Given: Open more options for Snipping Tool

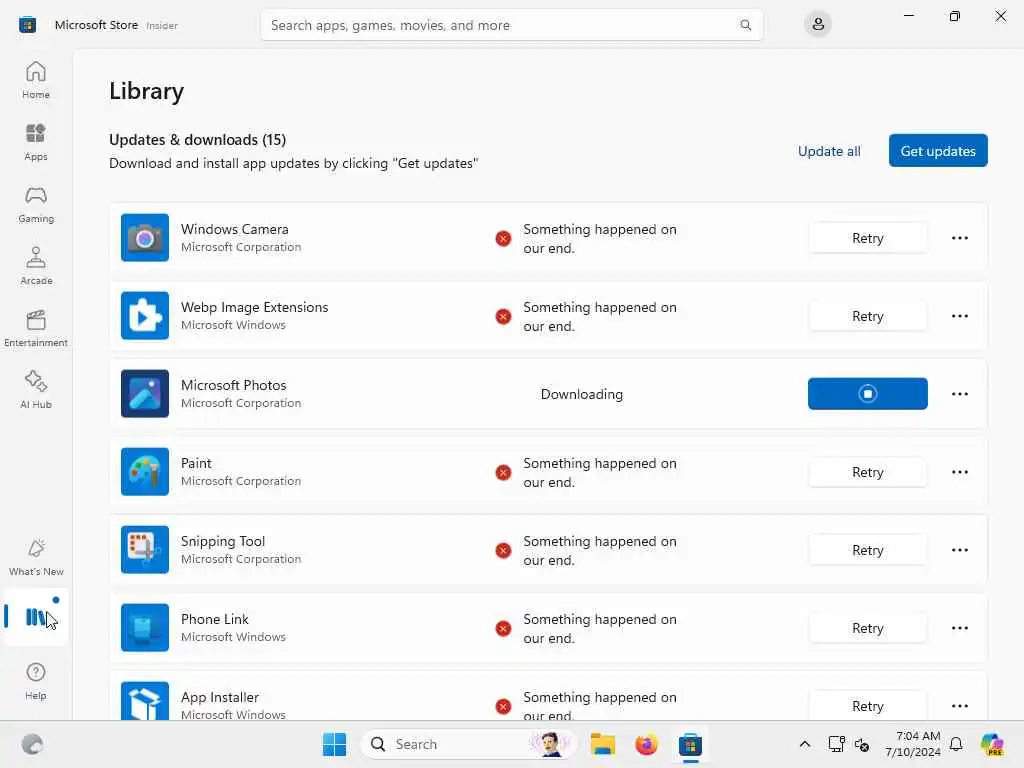Looking at the screenshot, I should (960, 550).
